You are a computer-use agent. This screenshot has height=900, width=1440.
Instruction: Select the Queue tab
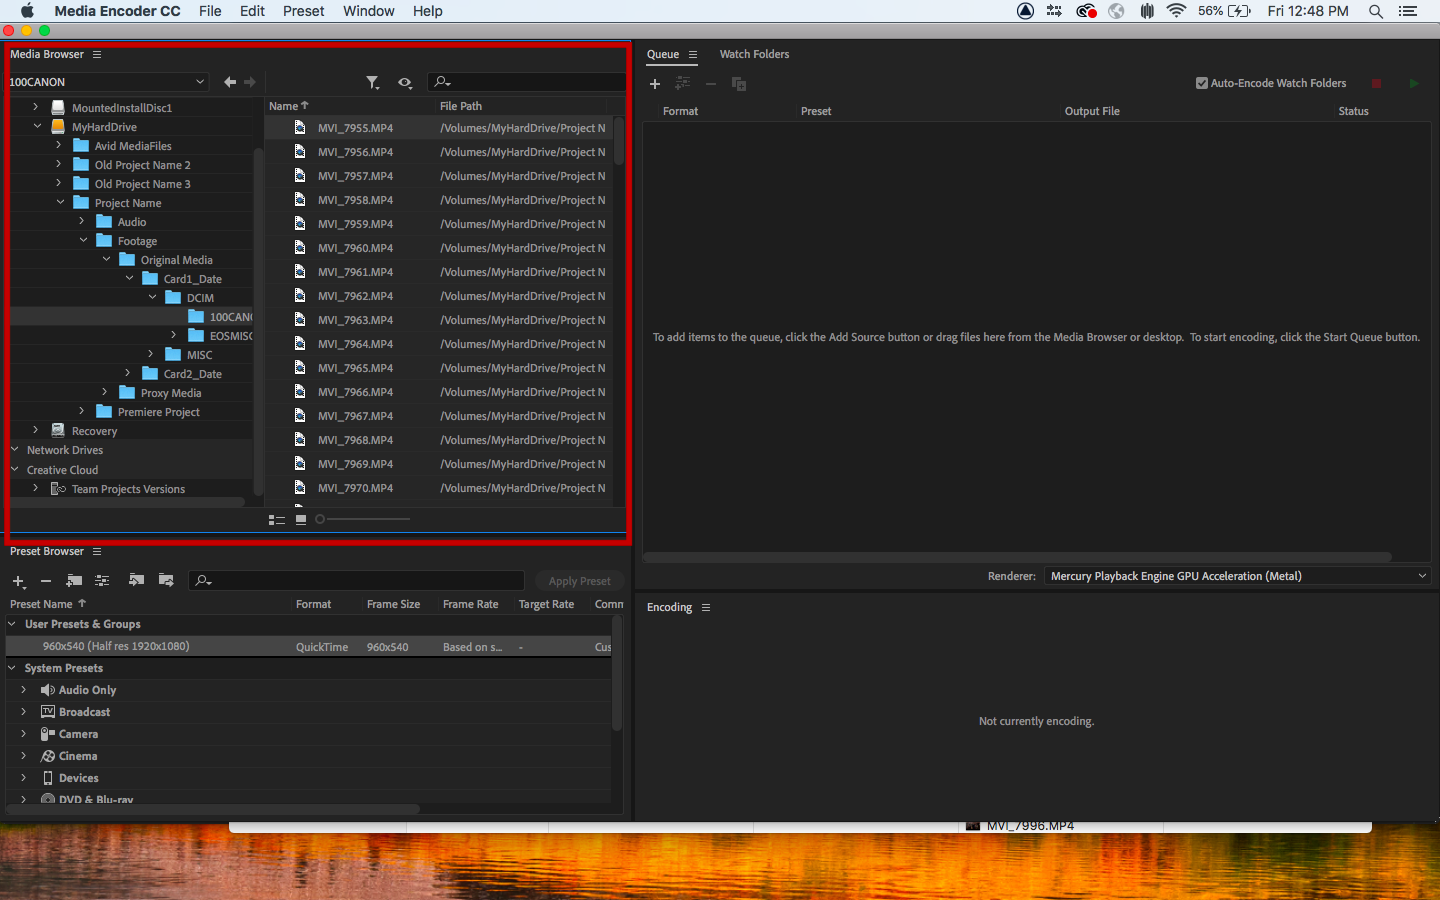(663, 54)
